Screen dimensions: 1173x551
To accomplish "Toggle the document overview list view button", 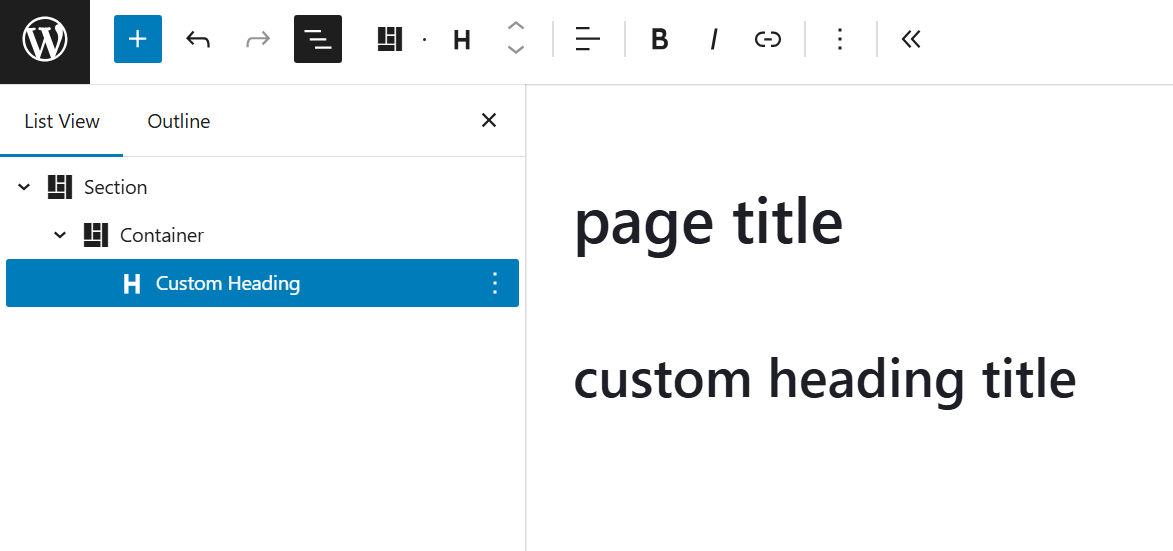I will click(318, 39).
